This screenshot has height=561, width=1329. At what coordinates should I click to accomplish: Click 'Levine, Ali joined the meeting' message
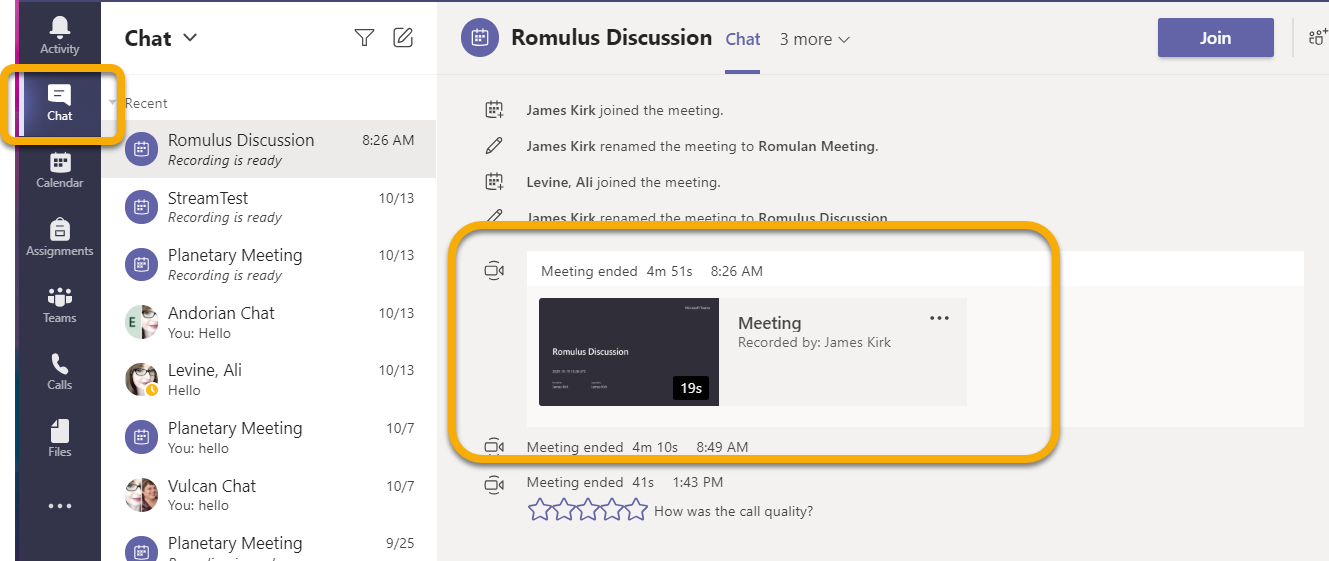624,182
